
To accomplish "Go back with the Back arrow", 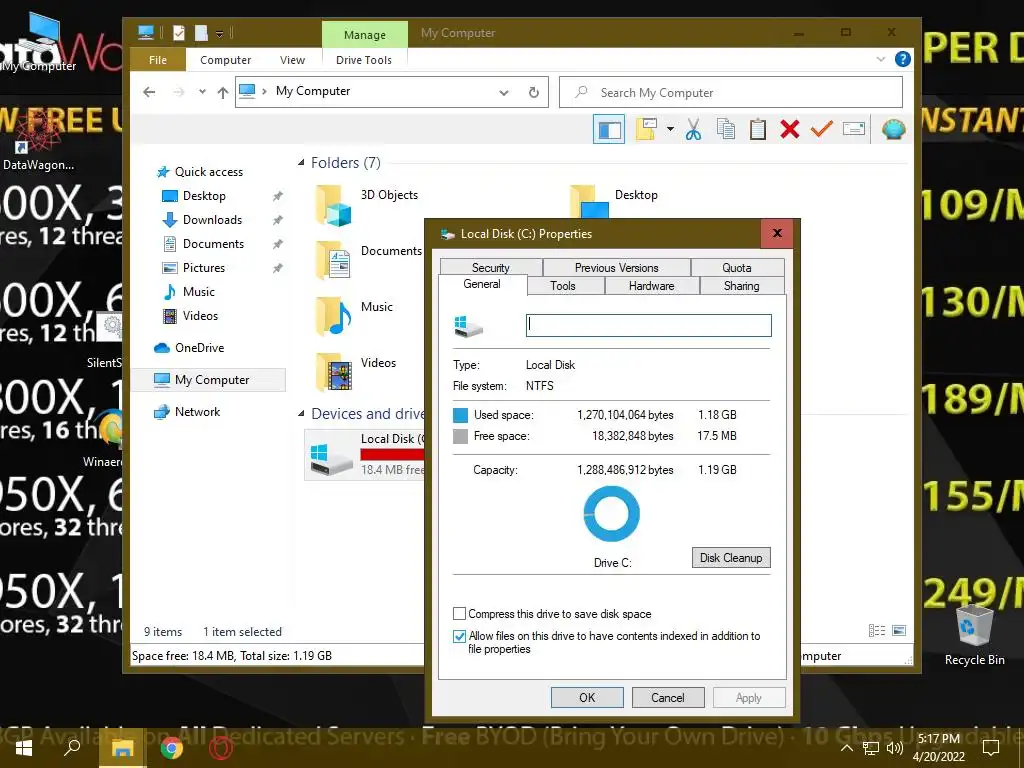I will (149, 92).
